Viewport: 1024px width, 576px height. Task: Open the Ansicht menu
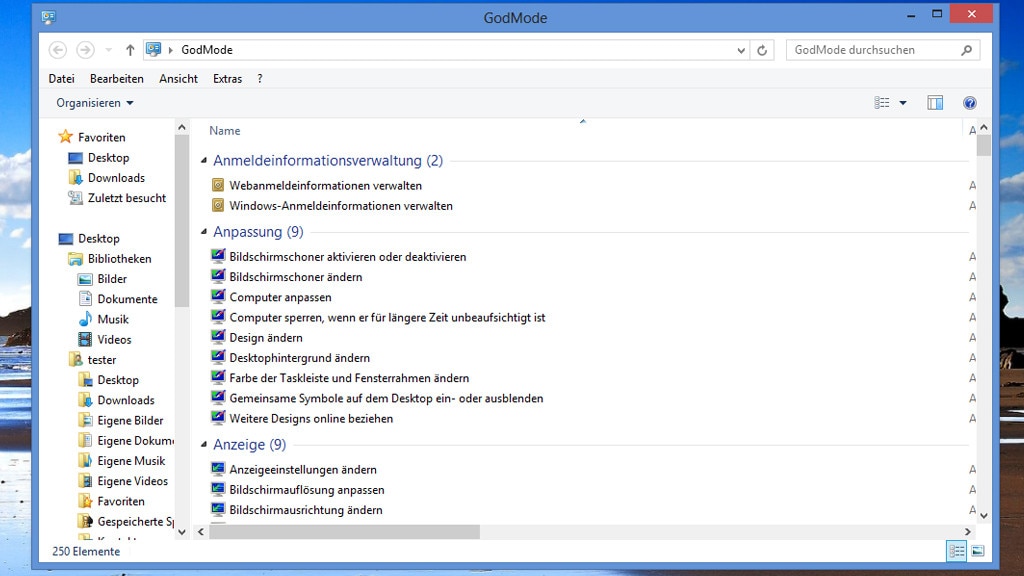tap(178, 79)
